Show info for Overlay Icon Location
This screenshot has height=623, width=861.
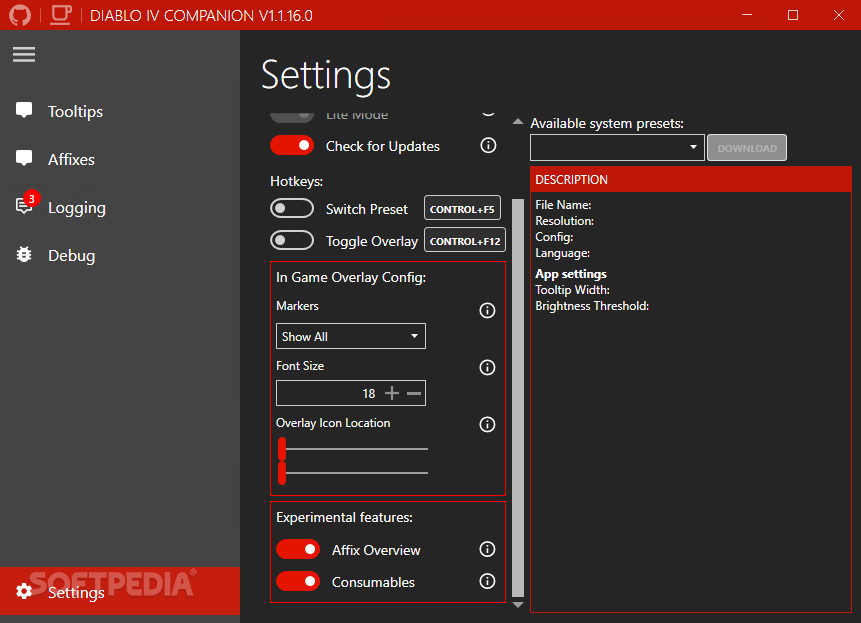487,424
